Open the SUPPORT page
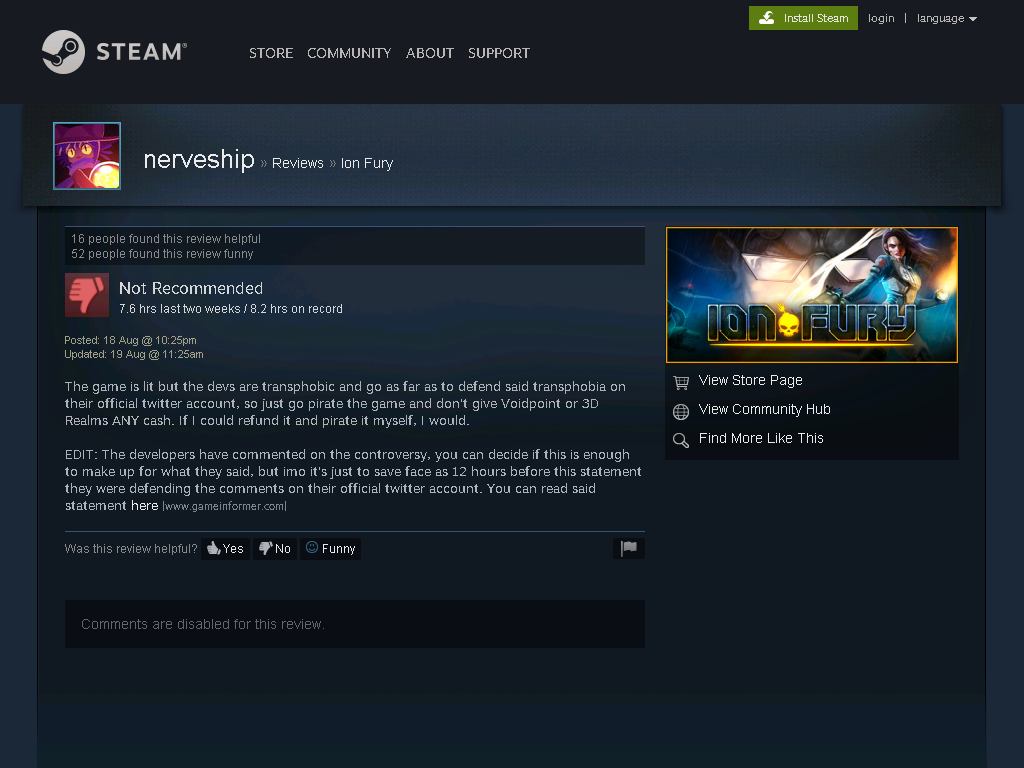The height and width of the screenshot is (768, 1024). point(499,53)
